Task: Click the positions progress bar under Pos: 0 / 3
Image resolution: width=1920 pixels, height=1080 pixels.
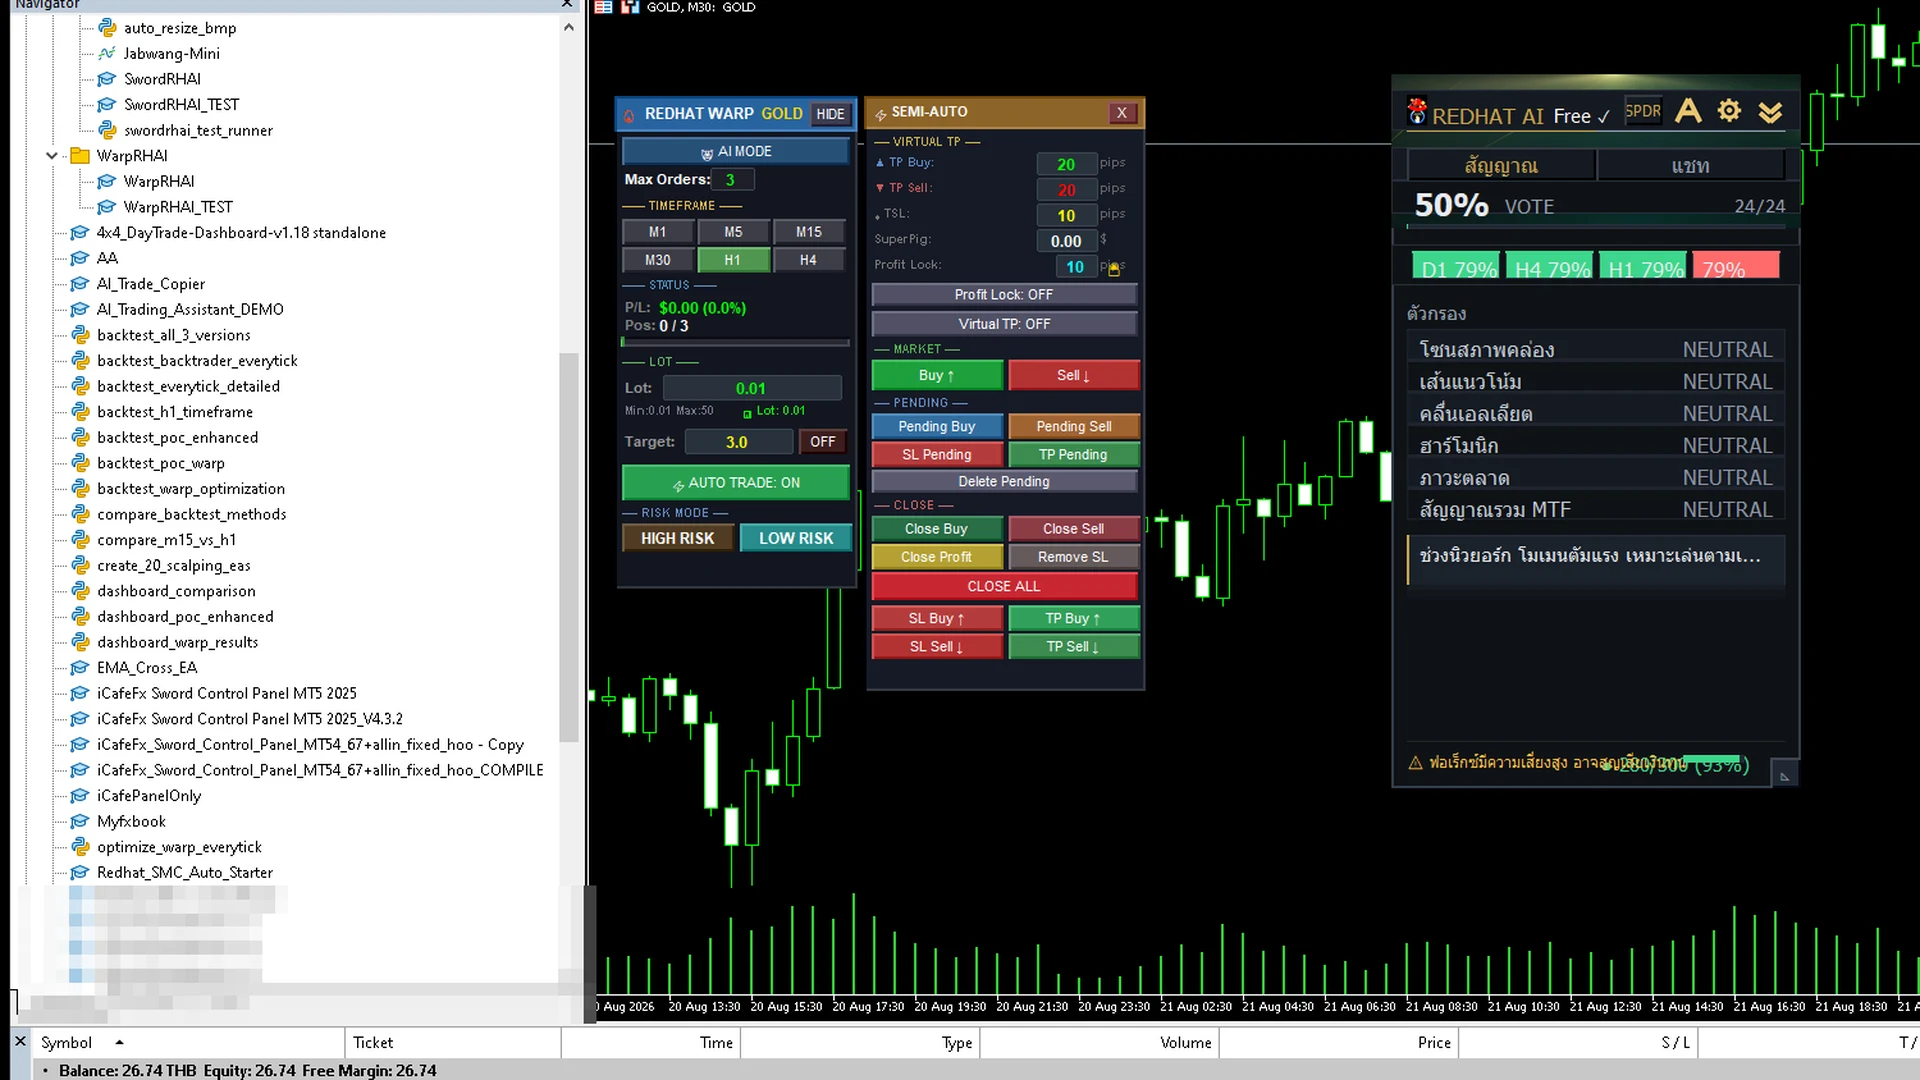Action: (x=735, y=342)
